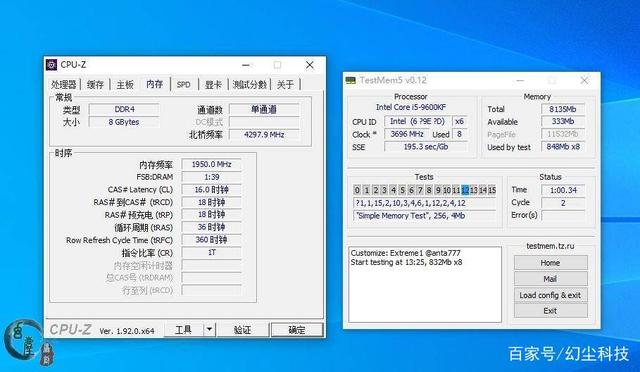The width and height of the screenshot is (640, 372).
Task: Click the TestMem5 log text area
Action: point(425,284)
